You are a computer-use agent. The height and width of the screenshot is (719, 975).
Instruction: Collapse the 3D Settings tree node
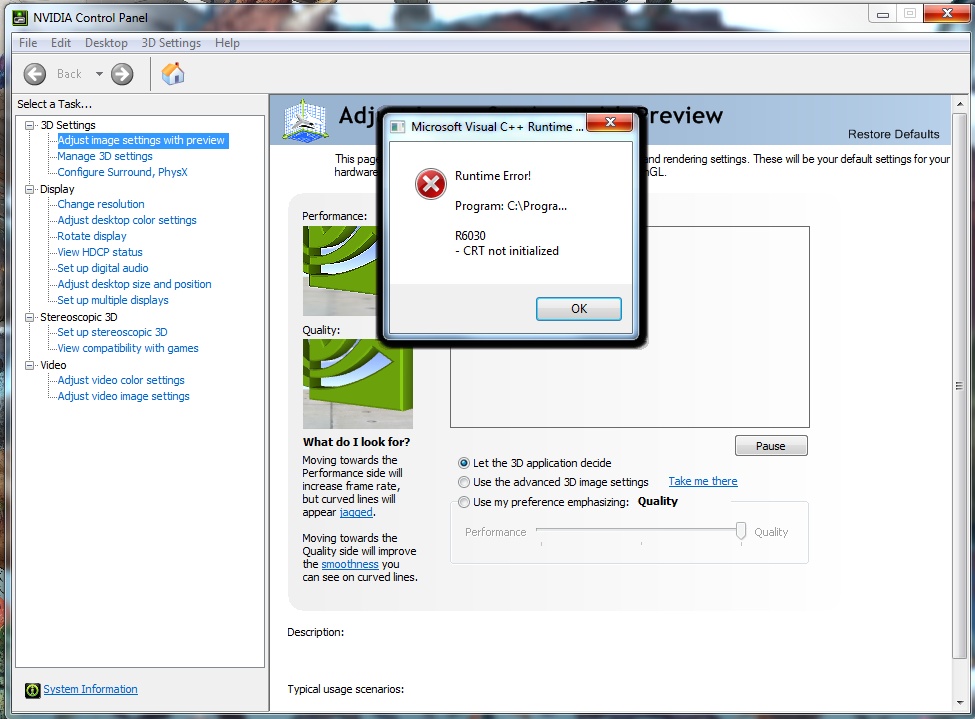click(x=29, y=125)
